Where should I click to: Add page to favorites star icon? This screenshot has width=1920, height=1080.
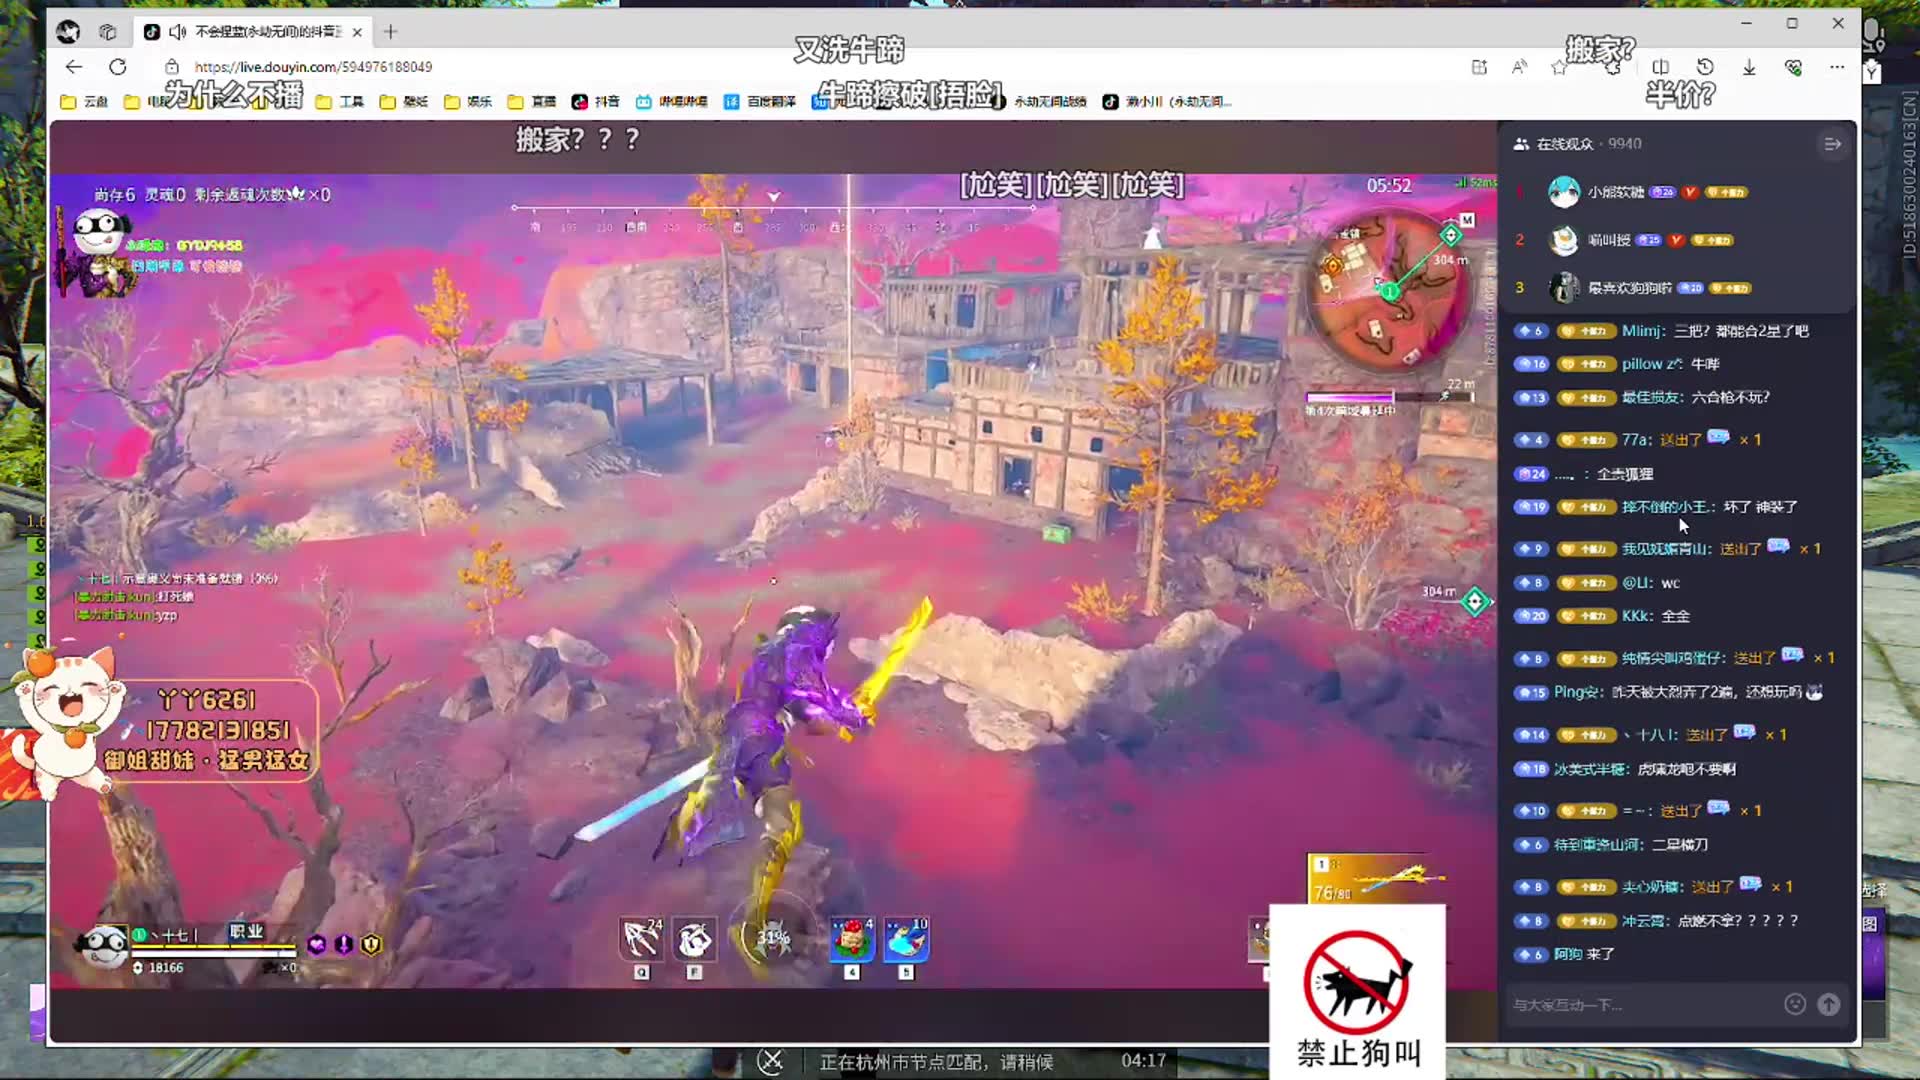click(1559, 67)
